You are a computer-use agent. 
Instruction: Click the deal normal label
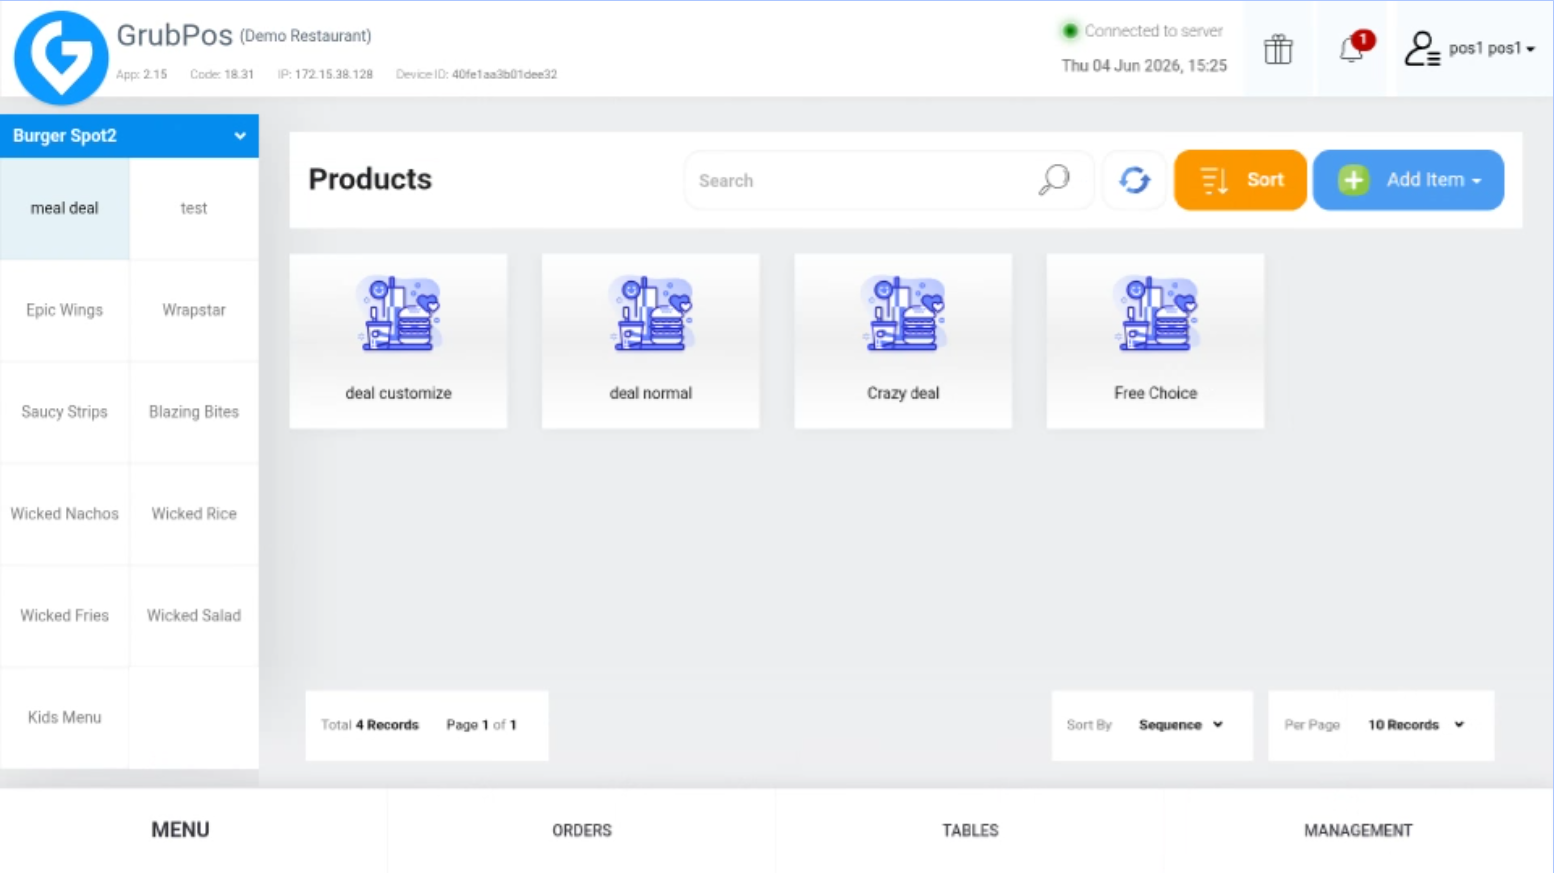coord(651,393)
